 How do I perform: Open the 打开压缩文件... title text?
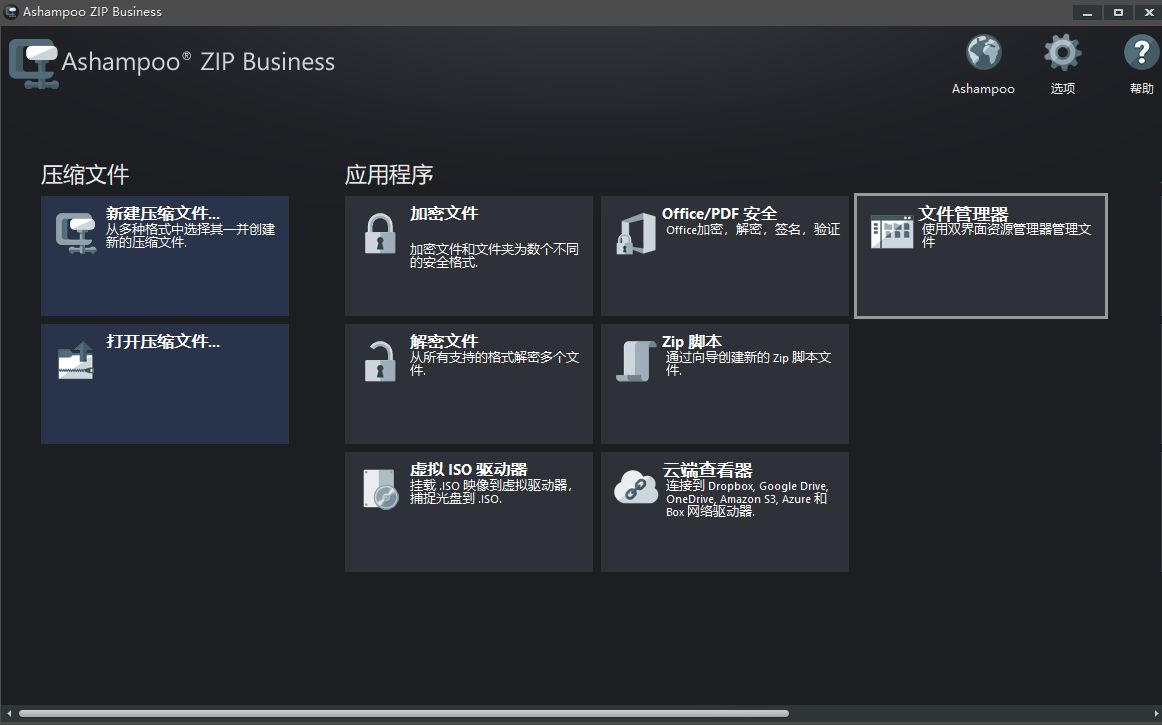(163, 342)
